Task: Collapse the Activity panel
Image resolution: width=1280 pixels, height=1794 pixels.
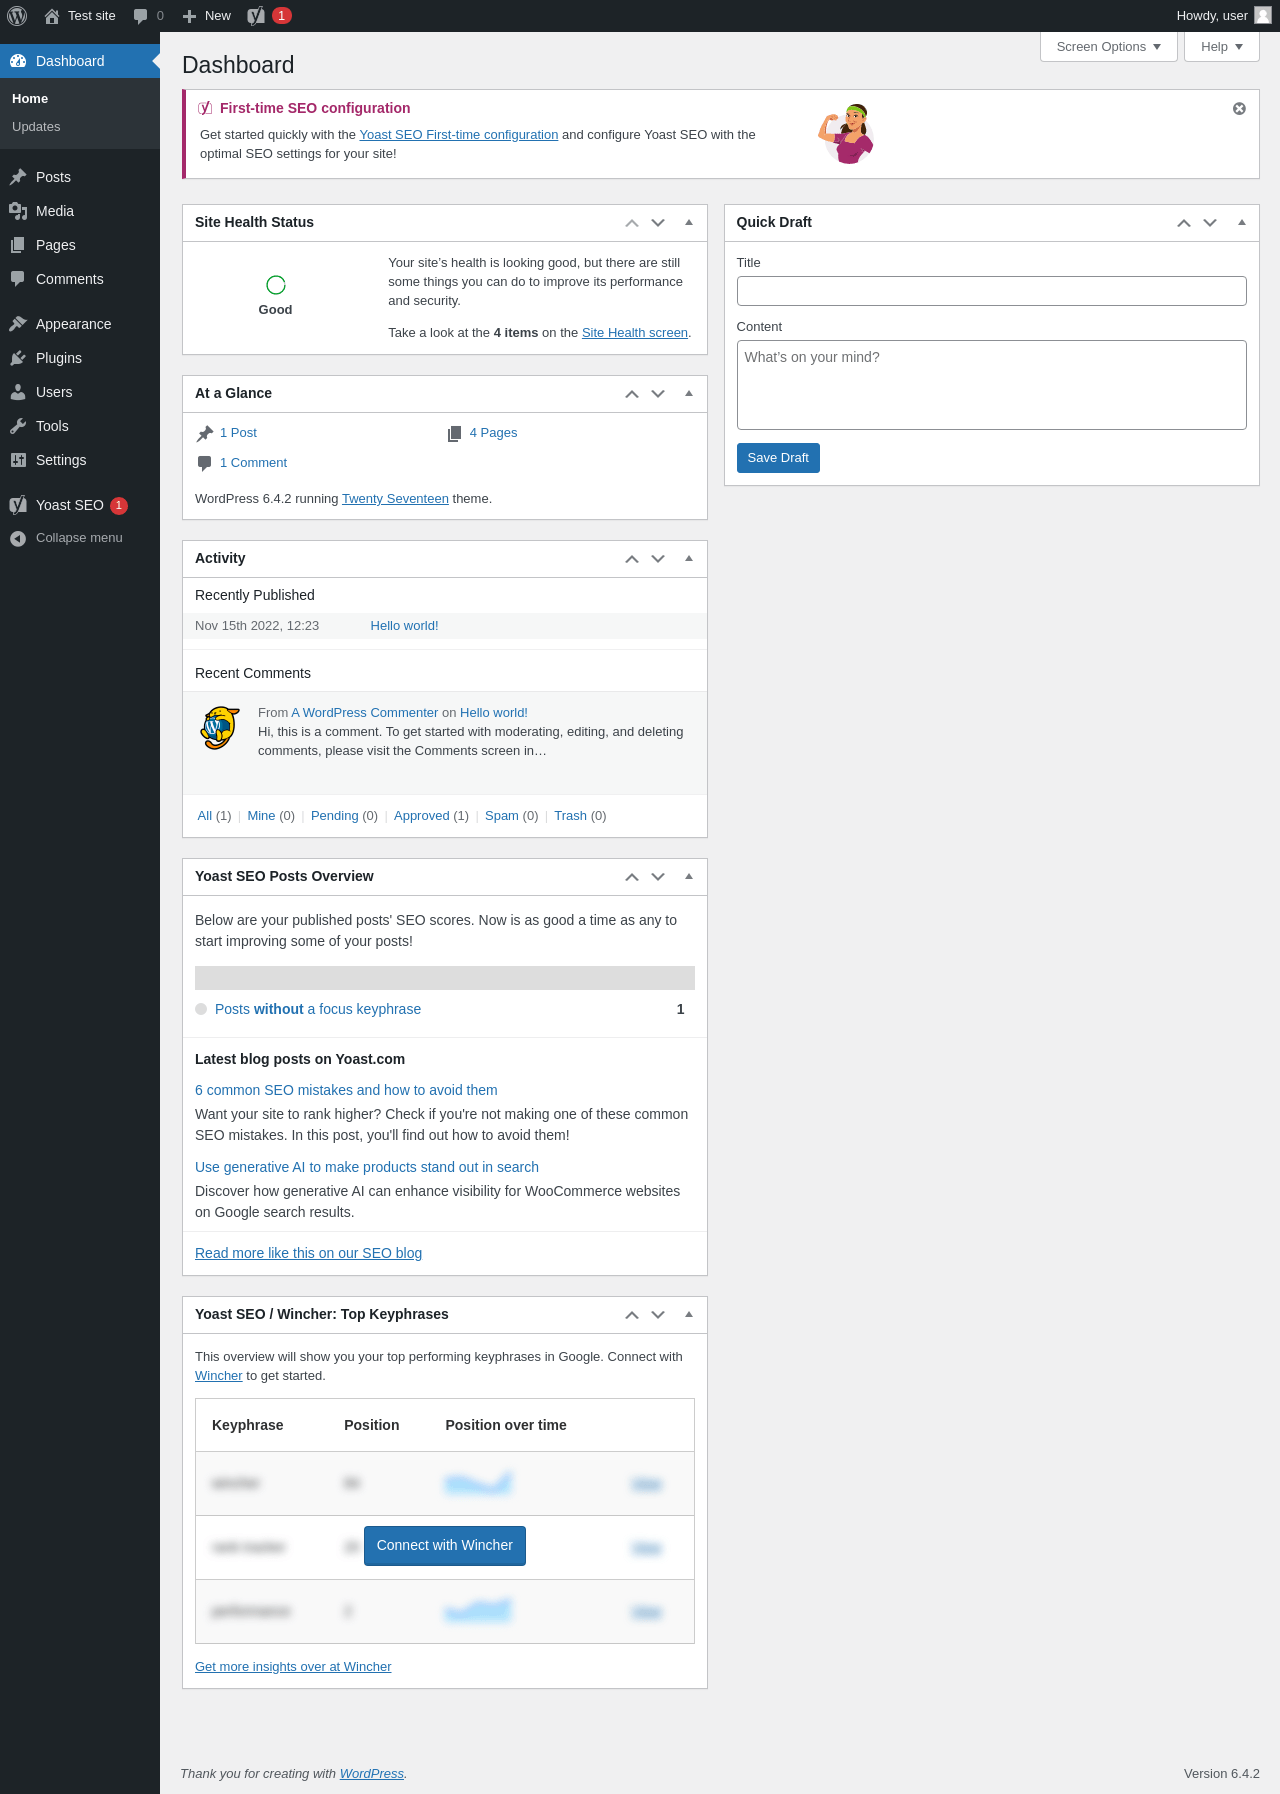Action: tap(689, 558)
